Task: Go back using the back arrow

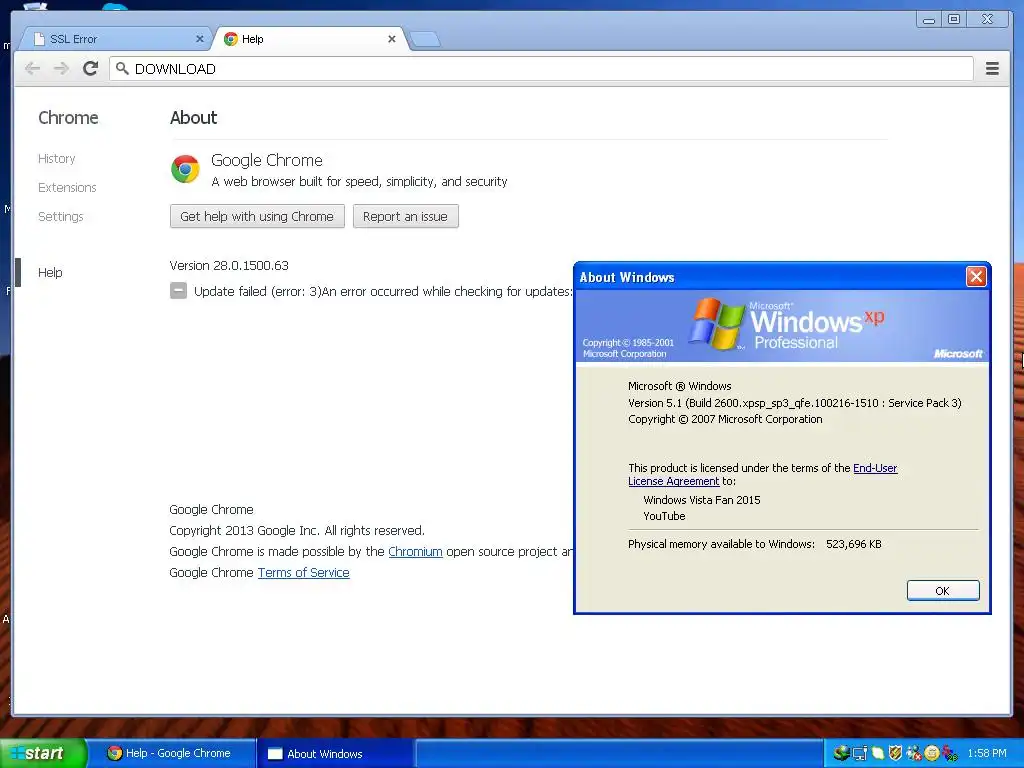Action: coord(32,69)
